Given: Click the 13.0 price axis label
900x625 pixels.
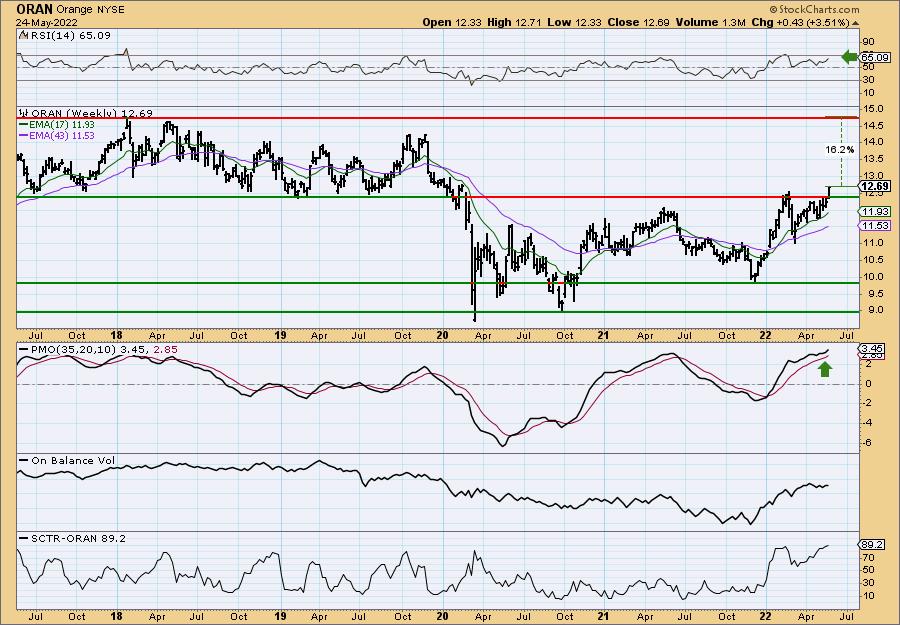Looking at the screenshot, I should (x=873, y=176).
